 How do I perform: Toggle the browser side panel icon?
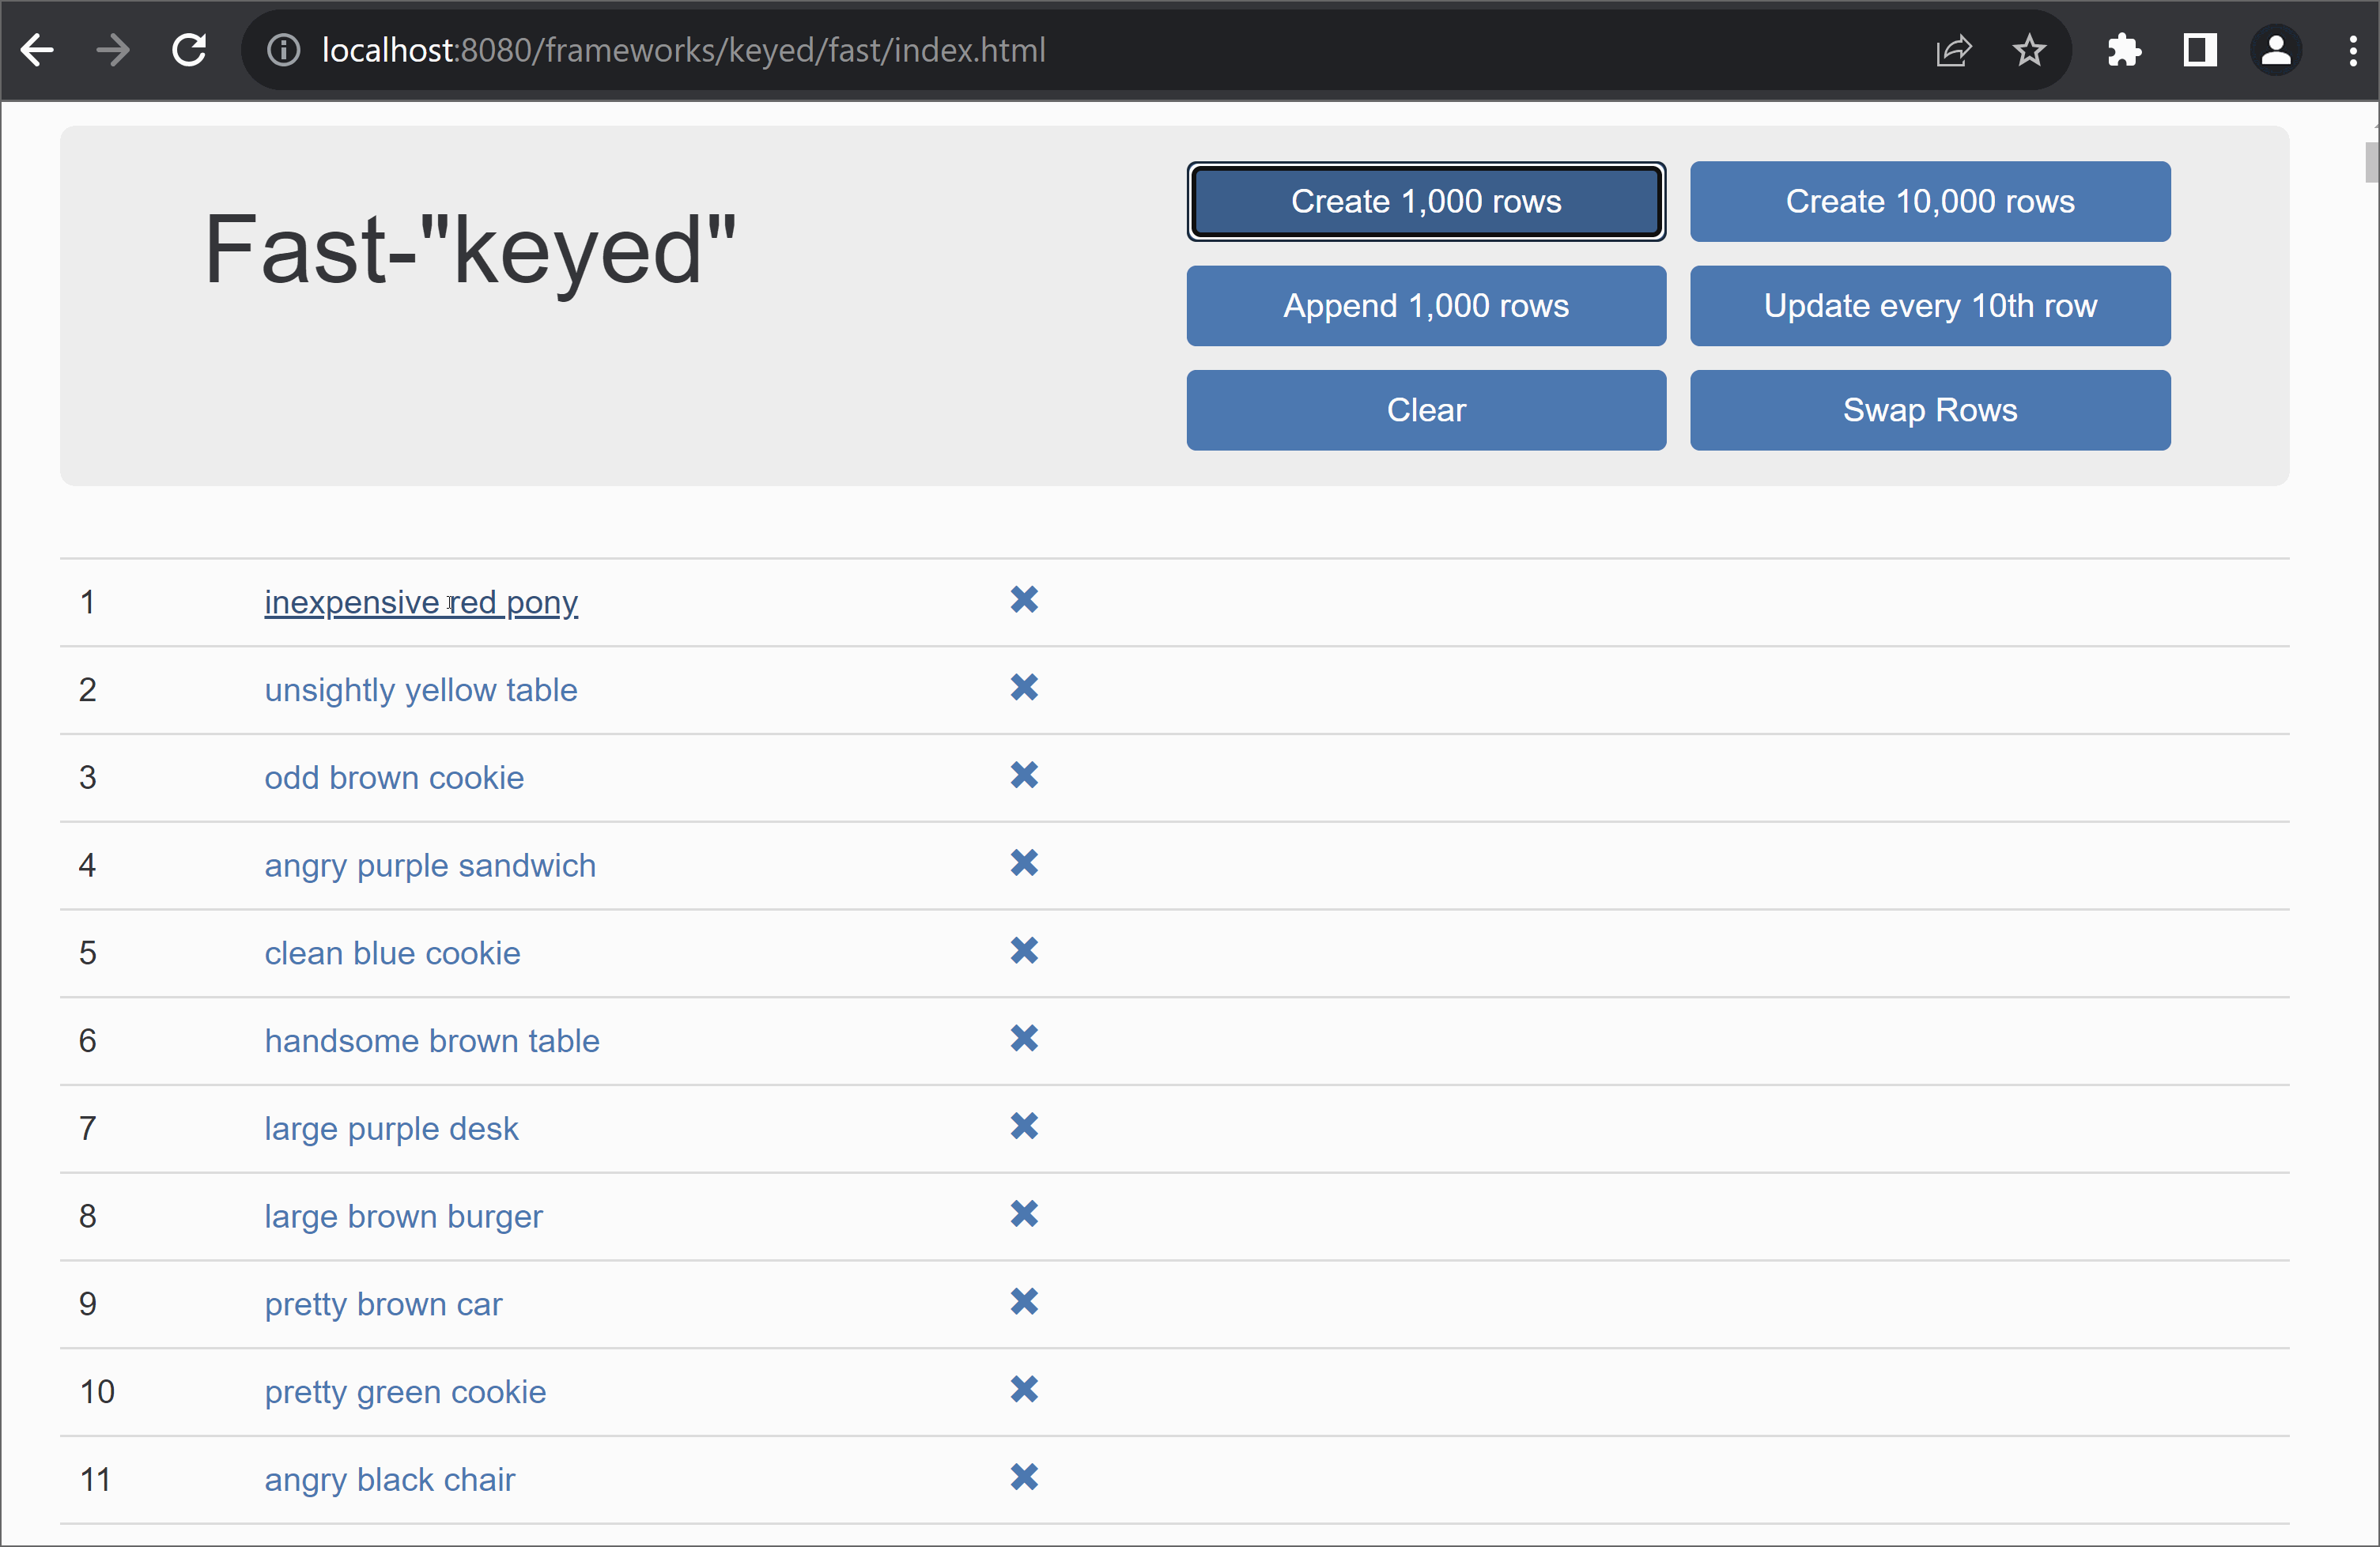[2199, 50]
